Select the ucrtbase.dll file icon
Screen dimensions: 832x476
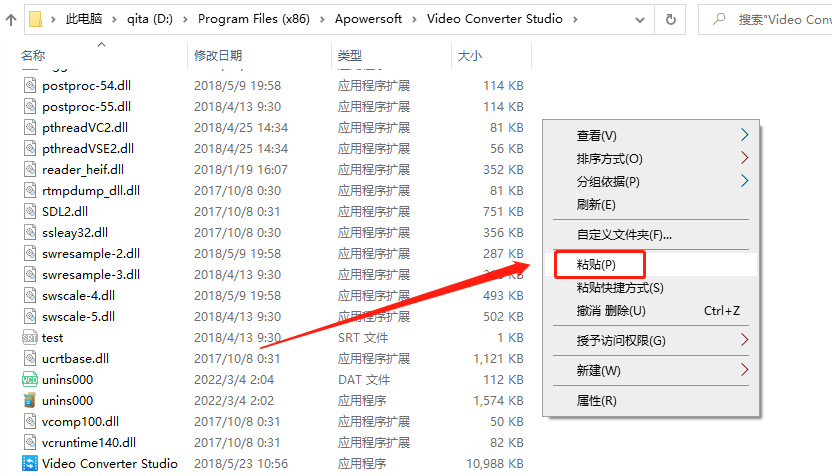pos(30,358)
